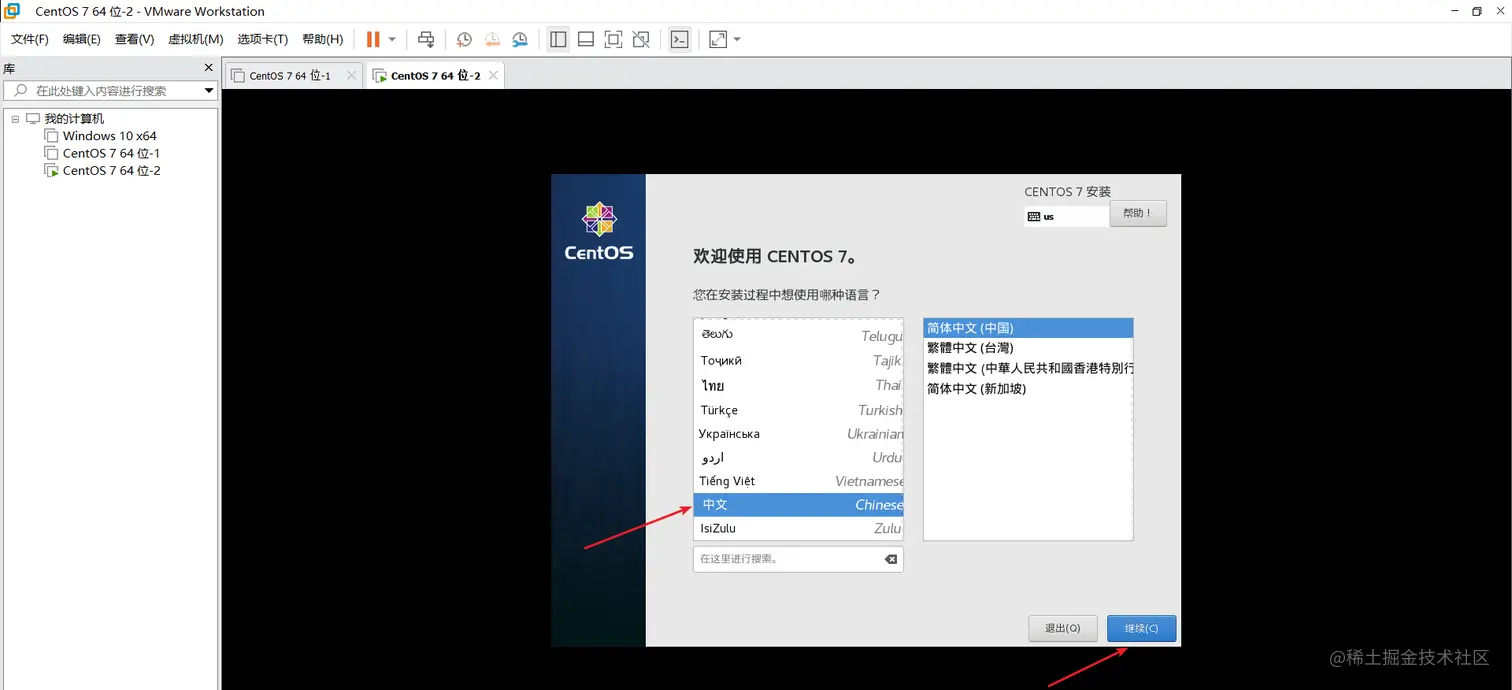Select 中文 Chinese language
The width and height of the screenshot is (1512, 690).
tap(798, 505)
